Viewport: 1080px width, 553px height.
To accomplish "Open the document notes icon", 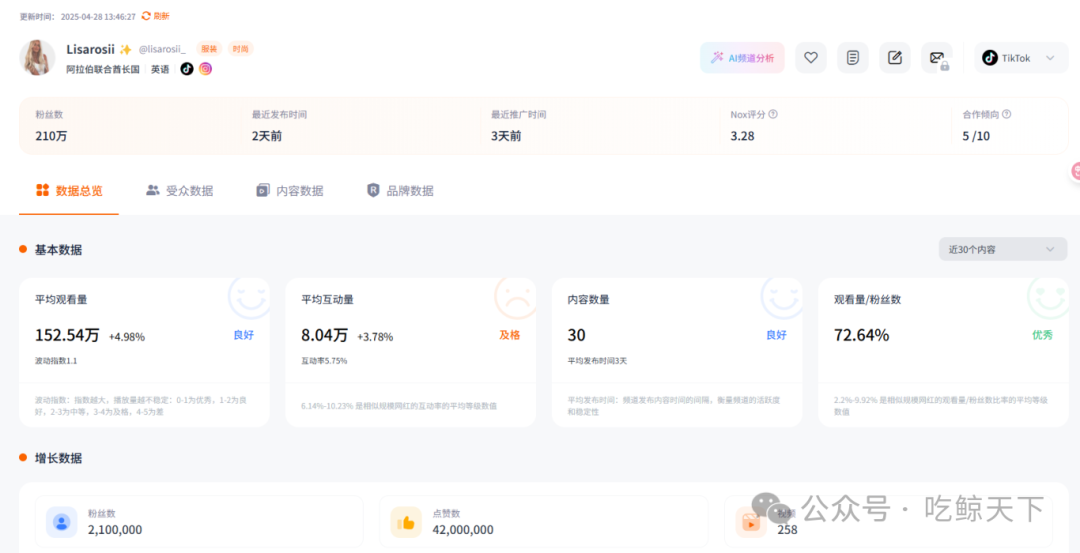I will (853, 58).
